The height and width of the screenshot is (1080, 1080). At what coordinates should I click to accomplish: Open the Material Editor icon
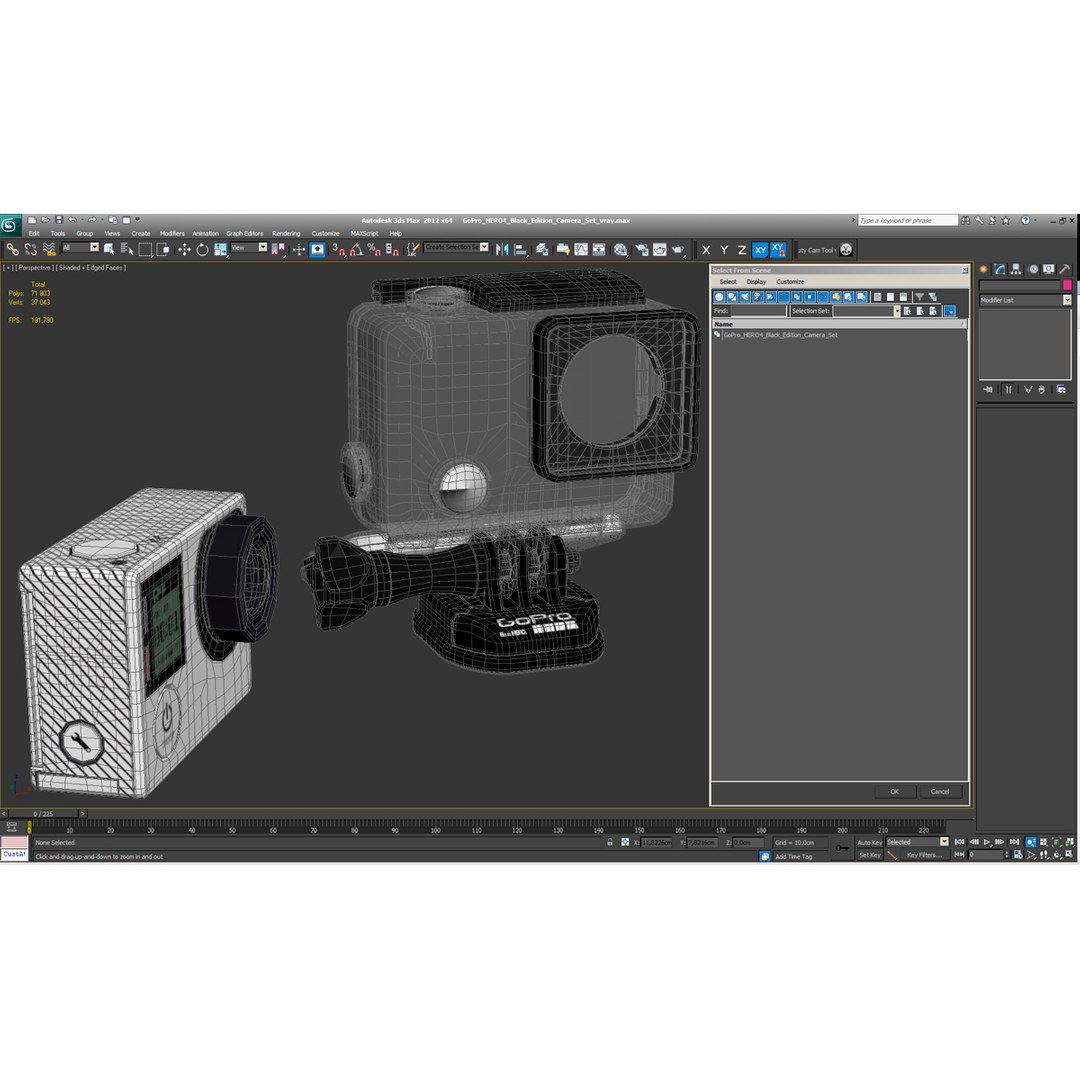[x=621, y=249]
